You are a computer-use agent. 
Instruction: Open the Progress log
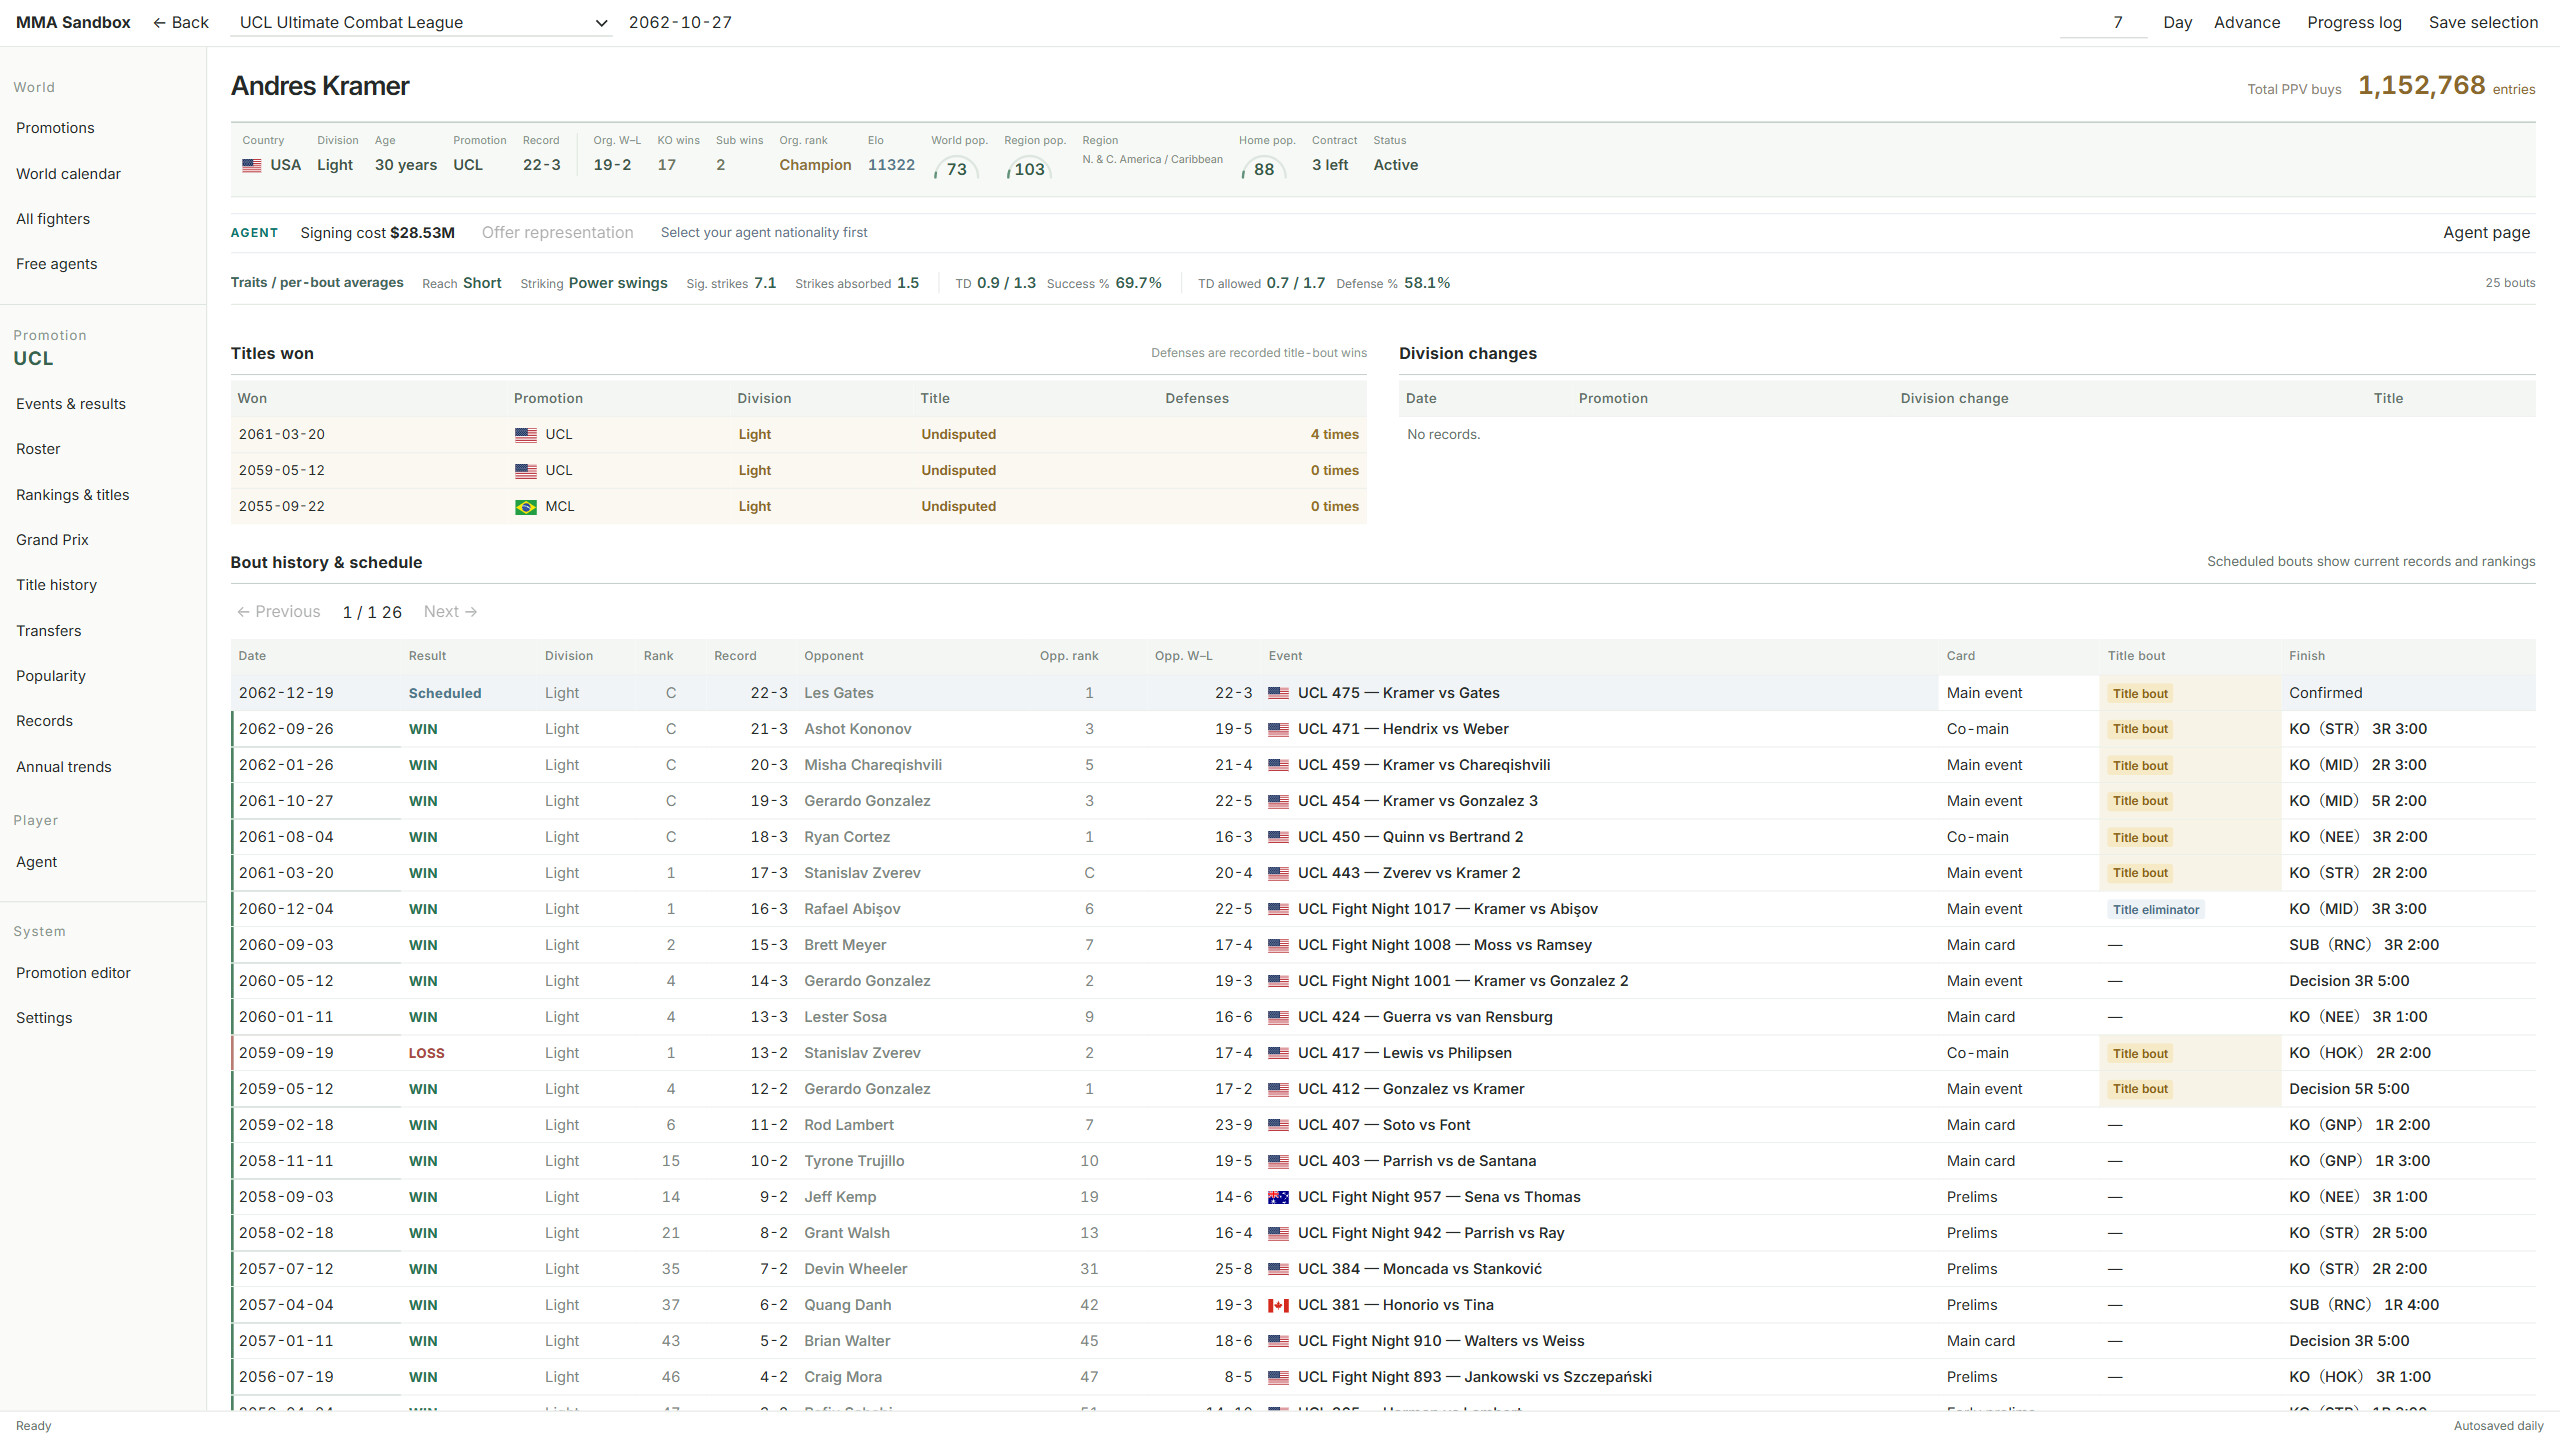coord(2354,22)
